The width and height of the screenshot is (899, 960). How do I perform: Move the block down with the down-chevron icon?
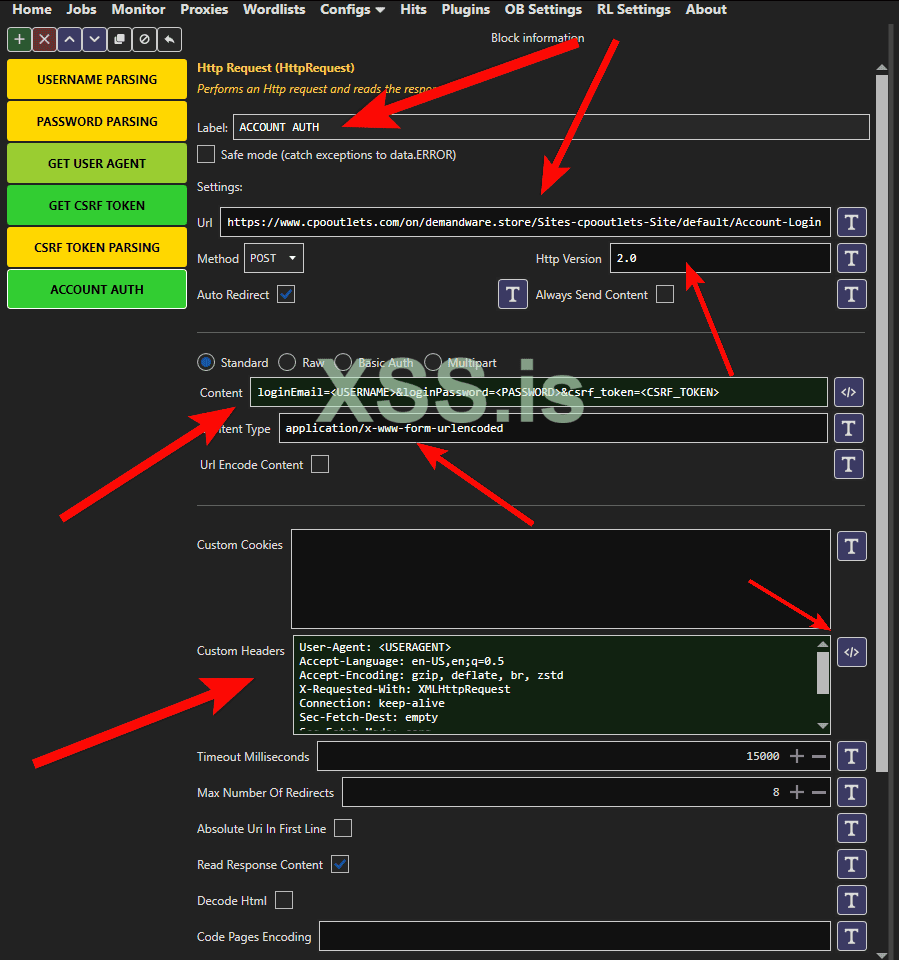pyautogui.click(x=94, y=40)
